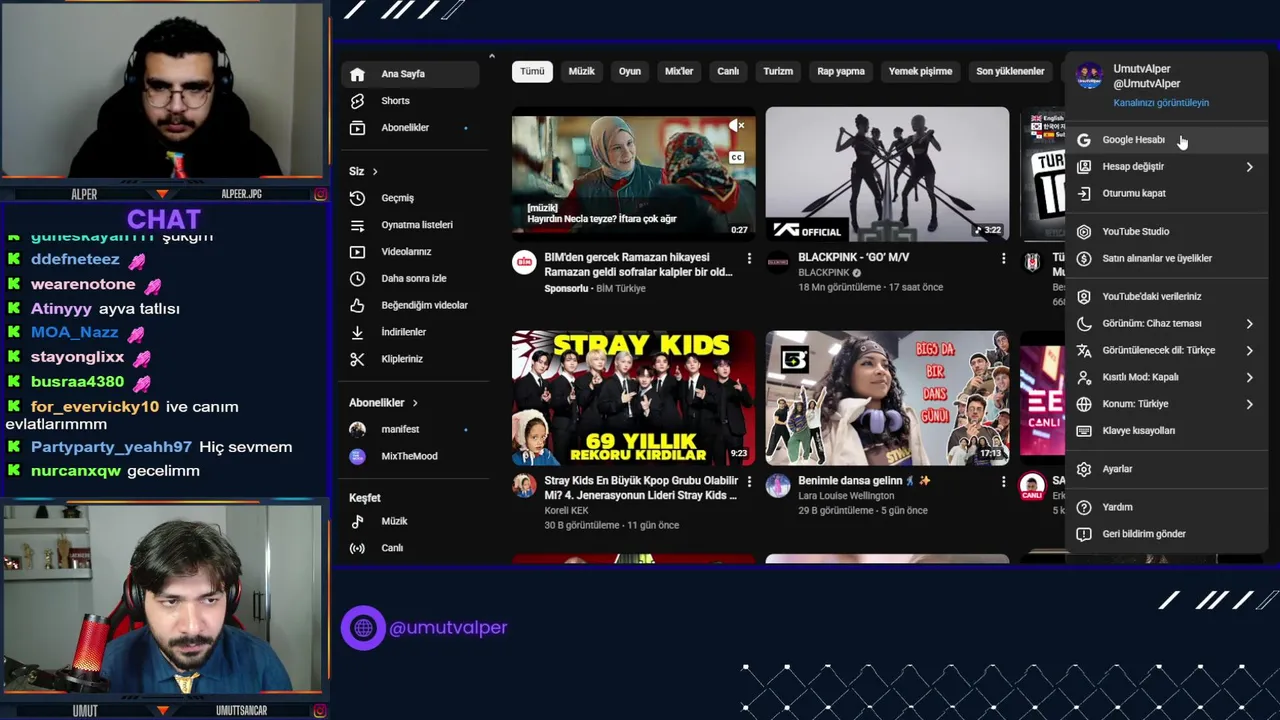Expand Görünüm: Cihaz teması submenu
Screen dimensions: 1280x720
pos(1250,324)
